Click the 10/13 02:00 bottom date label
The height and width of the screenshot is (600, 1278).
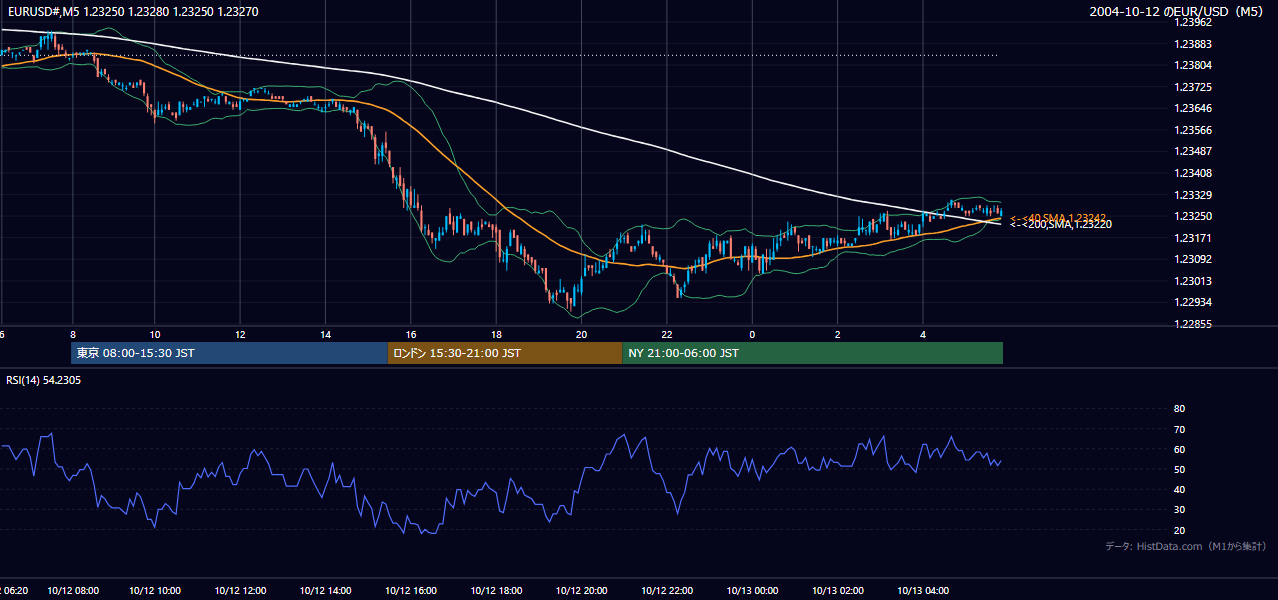coord(838,591)
